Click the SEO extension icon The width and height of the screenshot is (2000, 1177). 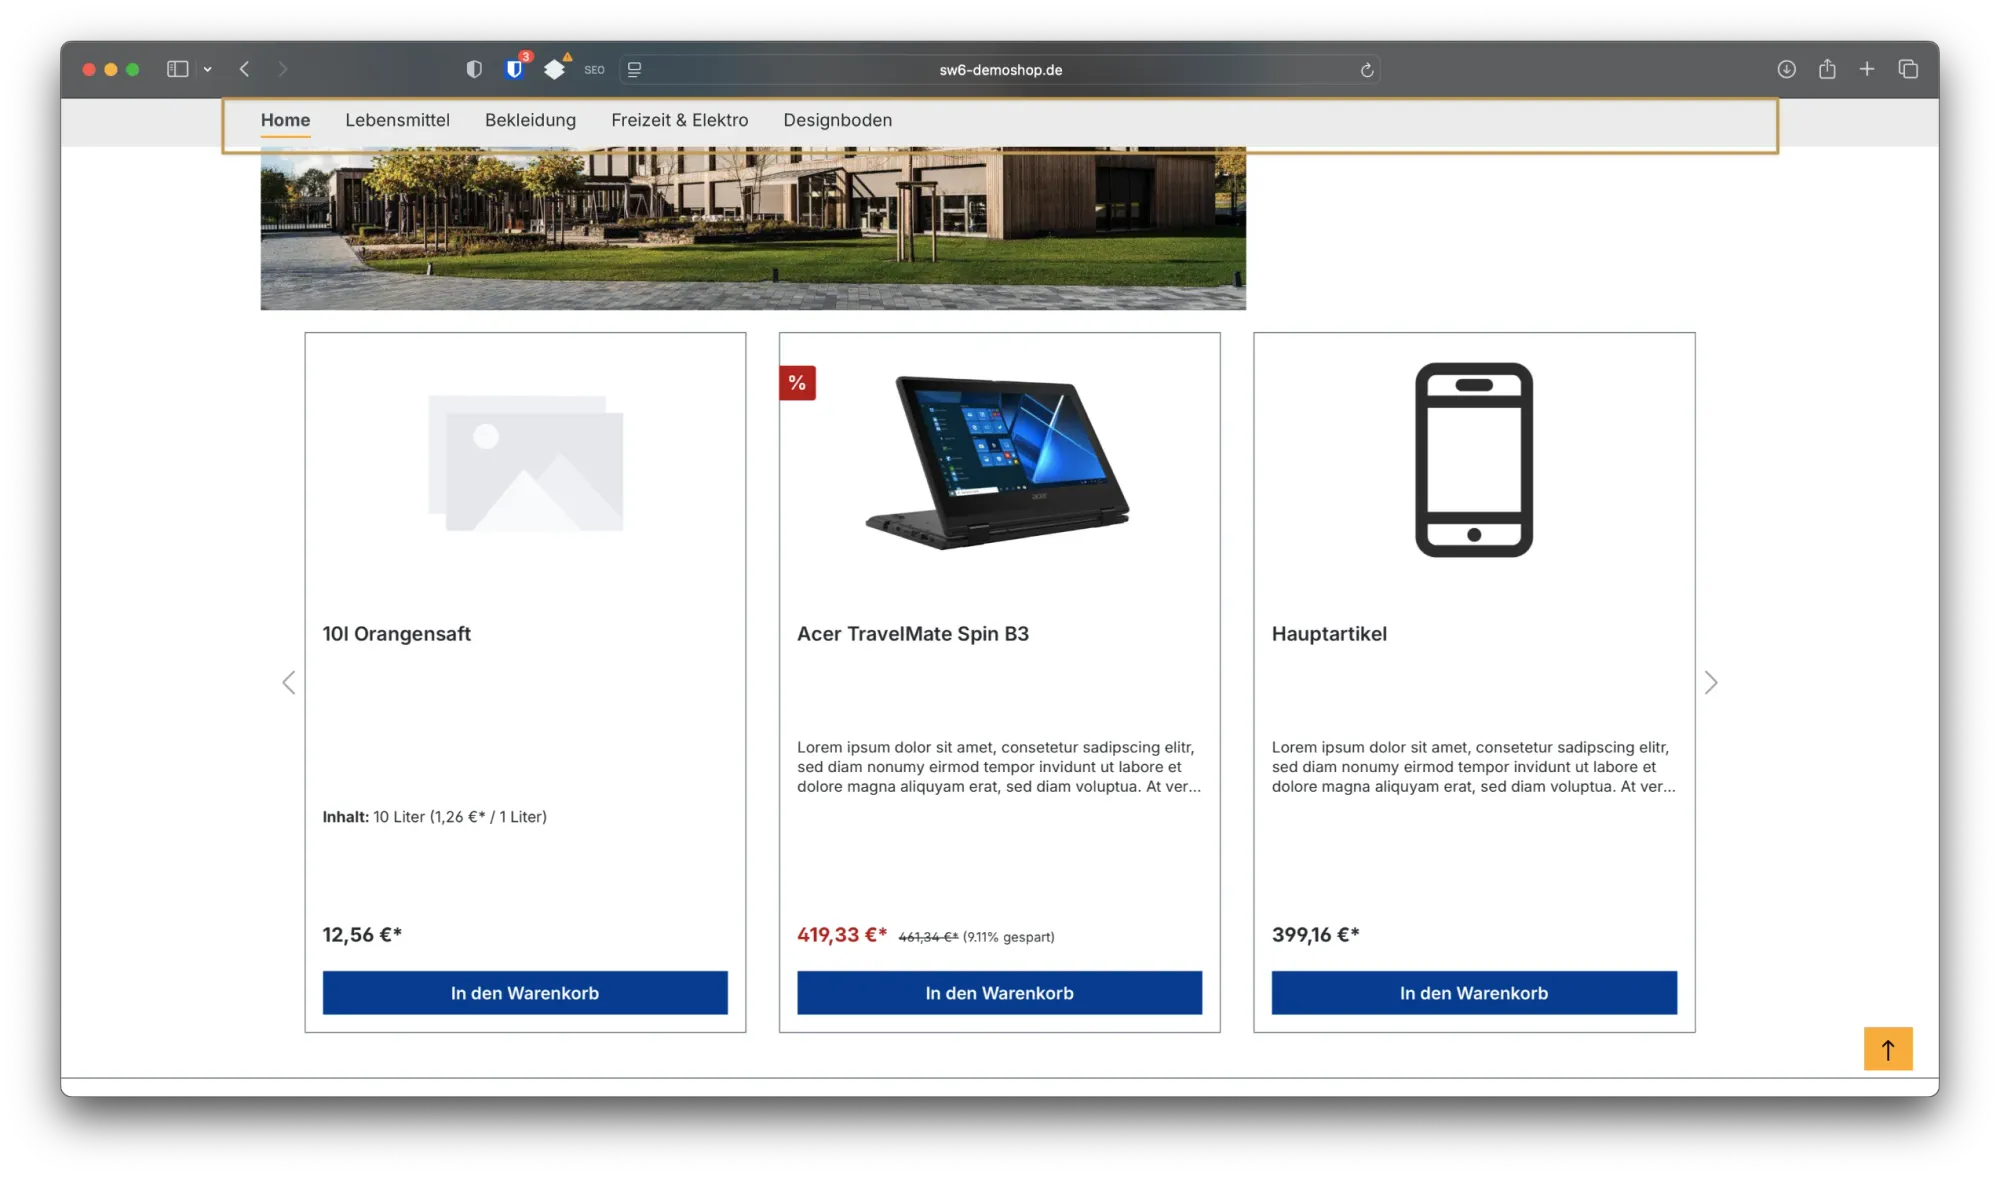tap(594, 70)
